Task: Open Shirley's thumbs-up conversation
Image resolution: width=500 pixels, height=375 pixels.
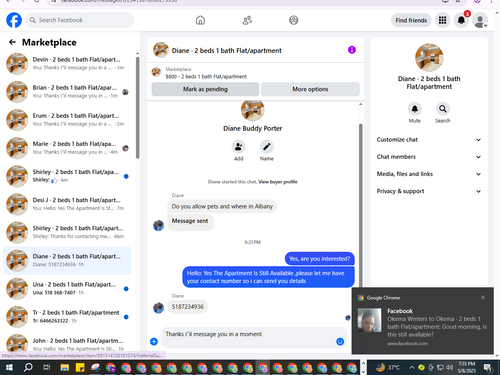Action: [67, 176]
